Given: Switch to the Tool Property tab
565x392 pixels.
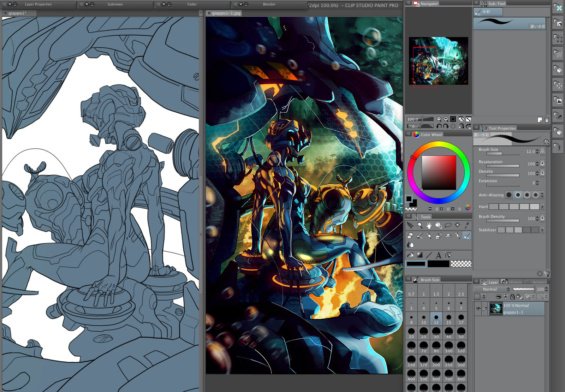Looking at the screenshot, I should tap(499, 128).
